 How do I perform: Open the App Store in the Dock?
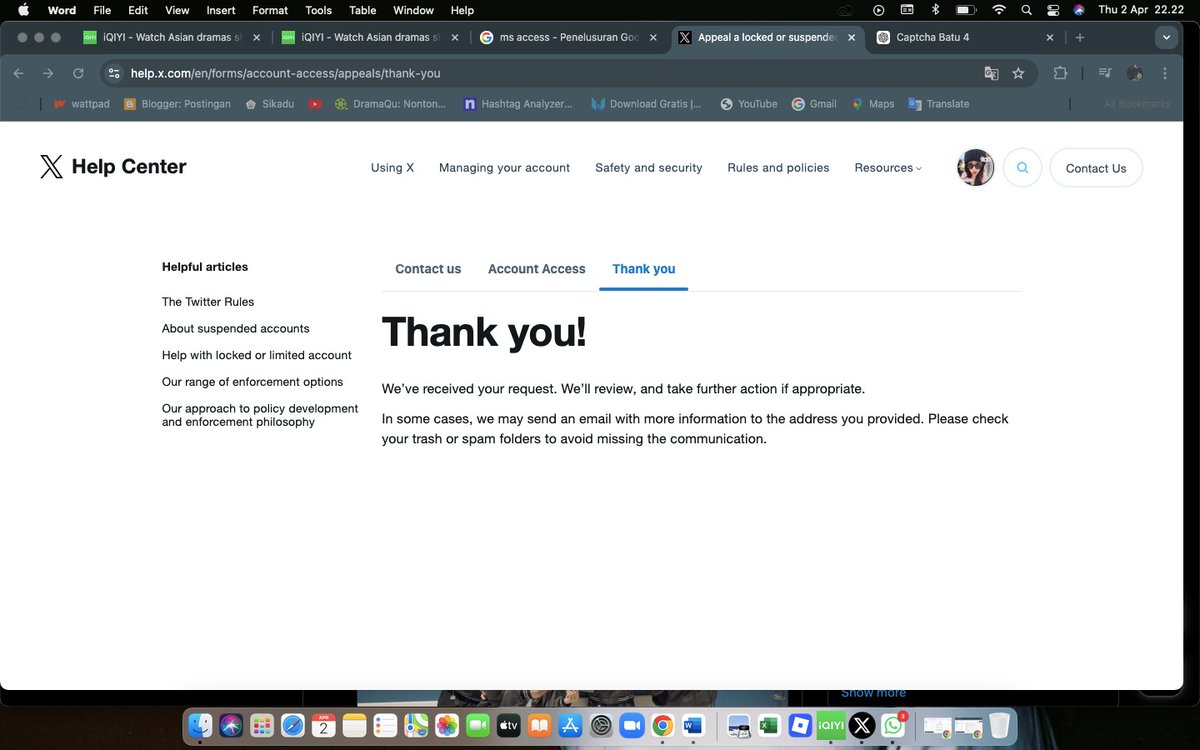click(570, 725)
